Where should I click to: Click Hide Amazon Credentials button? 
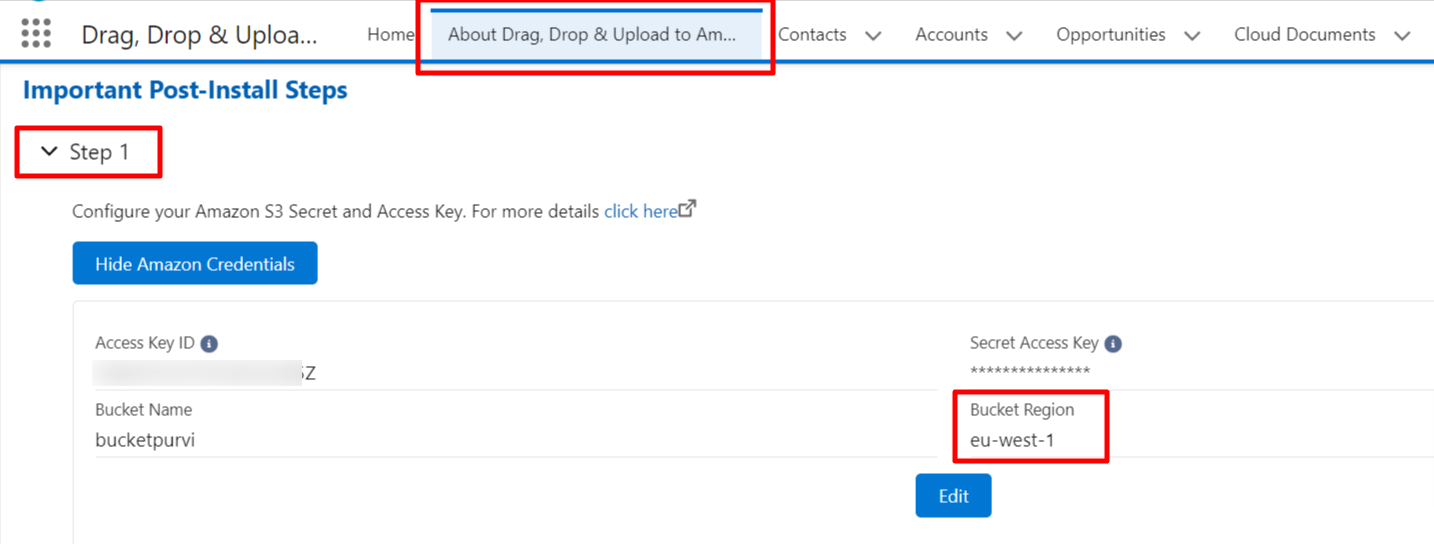[195, 264]
